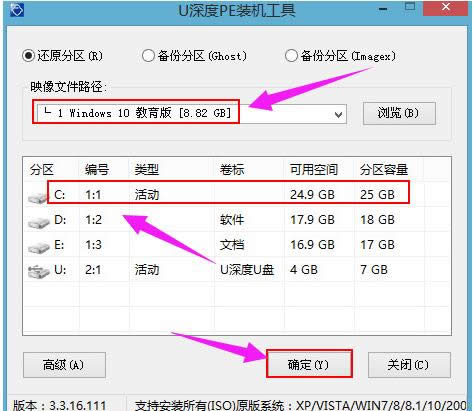Click the U深度 app icon in title bar
The height and width of the screenshot is (411, 473).
point(17,10)
